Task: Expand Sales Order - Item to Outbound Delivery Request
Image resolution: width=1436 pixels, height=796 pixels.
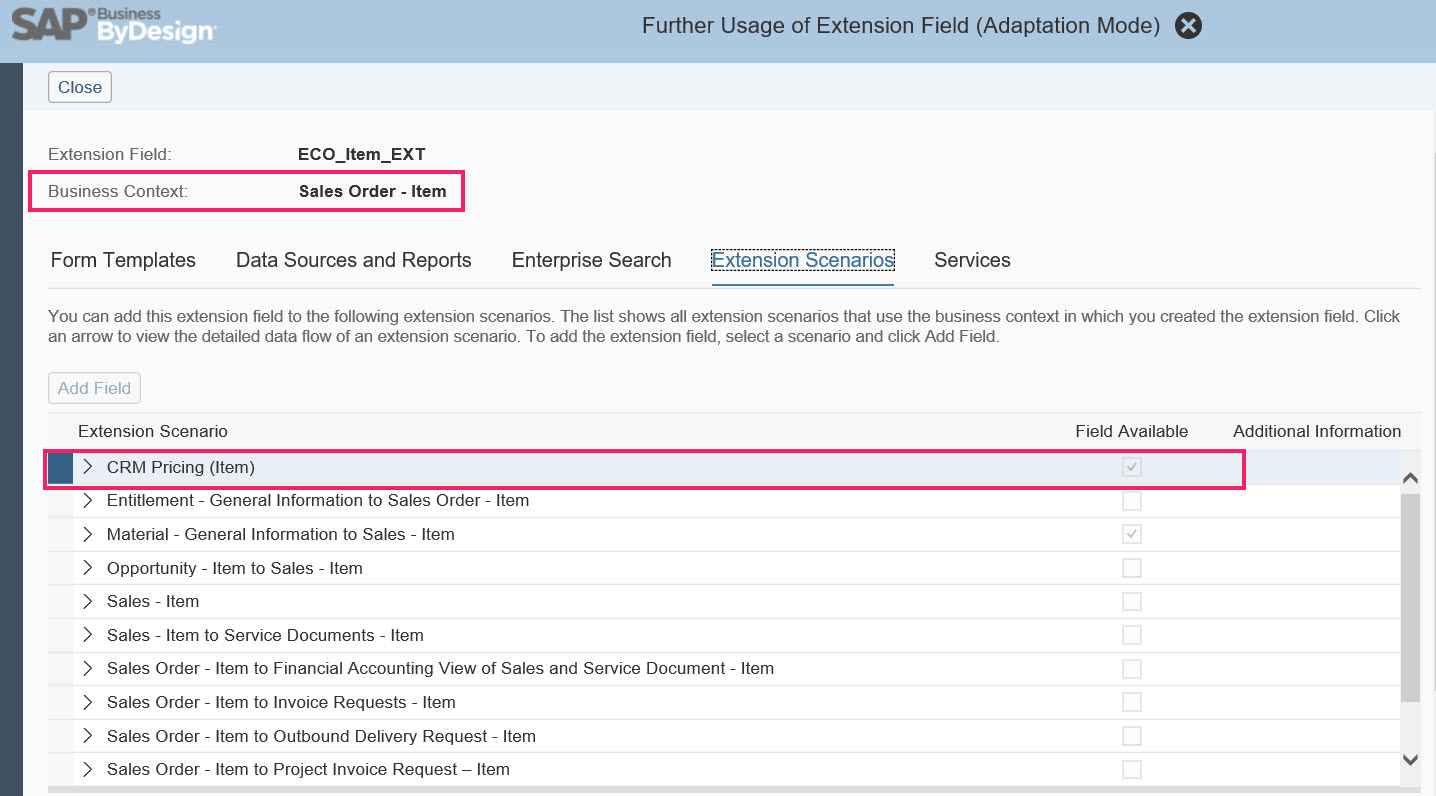Action: tap(88, 736)
